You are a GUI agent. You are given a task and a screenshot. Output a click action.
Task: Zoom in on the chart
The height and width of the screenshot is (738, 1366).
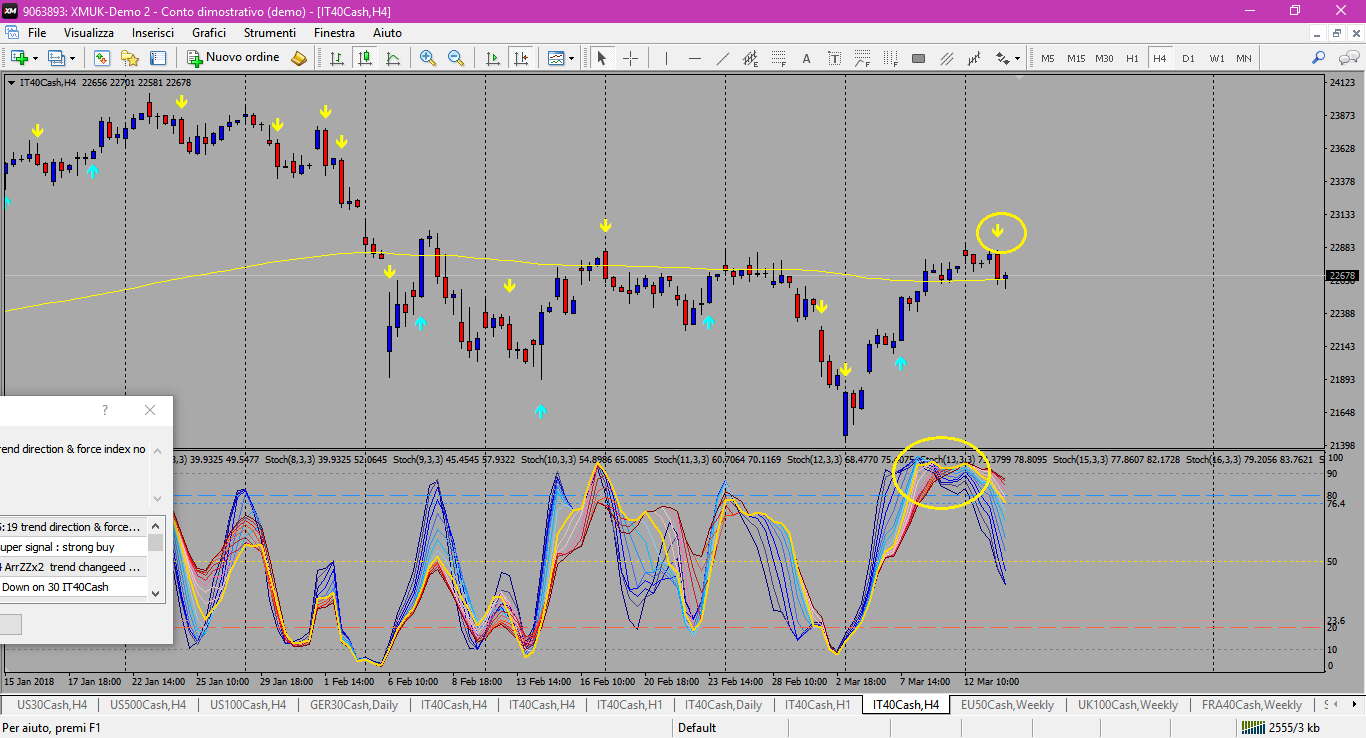pyautogui.click(x=428, y=58)
